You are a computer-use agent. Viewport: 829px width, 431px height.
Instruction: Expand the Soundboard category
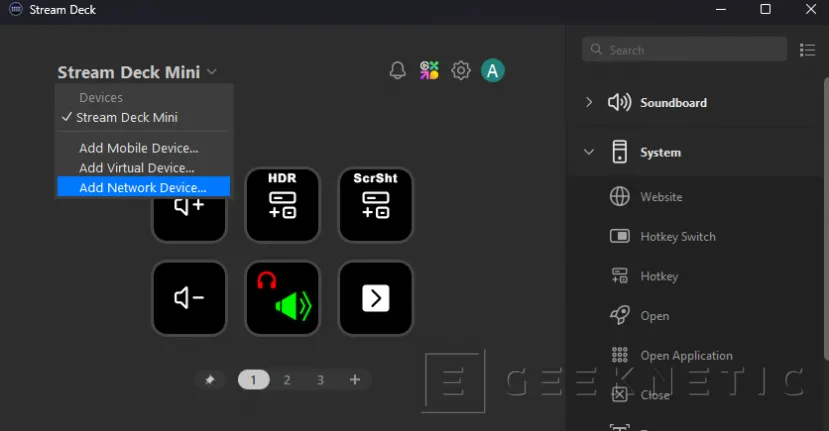click(589, 102)
